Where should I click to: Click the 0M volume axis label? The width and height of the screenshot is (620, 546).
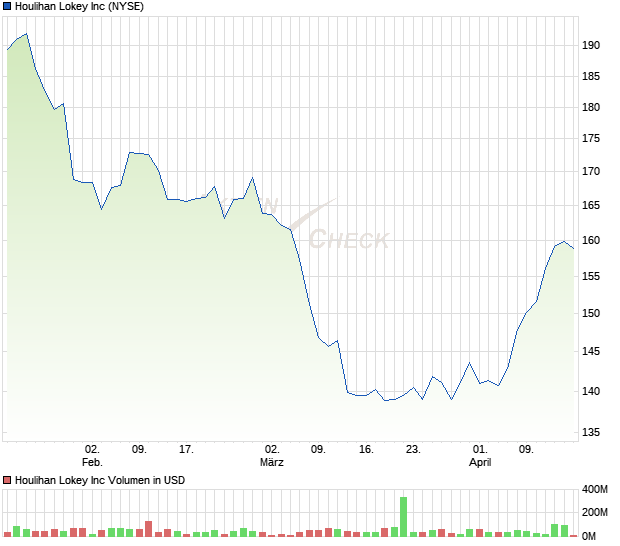point(589,536)
